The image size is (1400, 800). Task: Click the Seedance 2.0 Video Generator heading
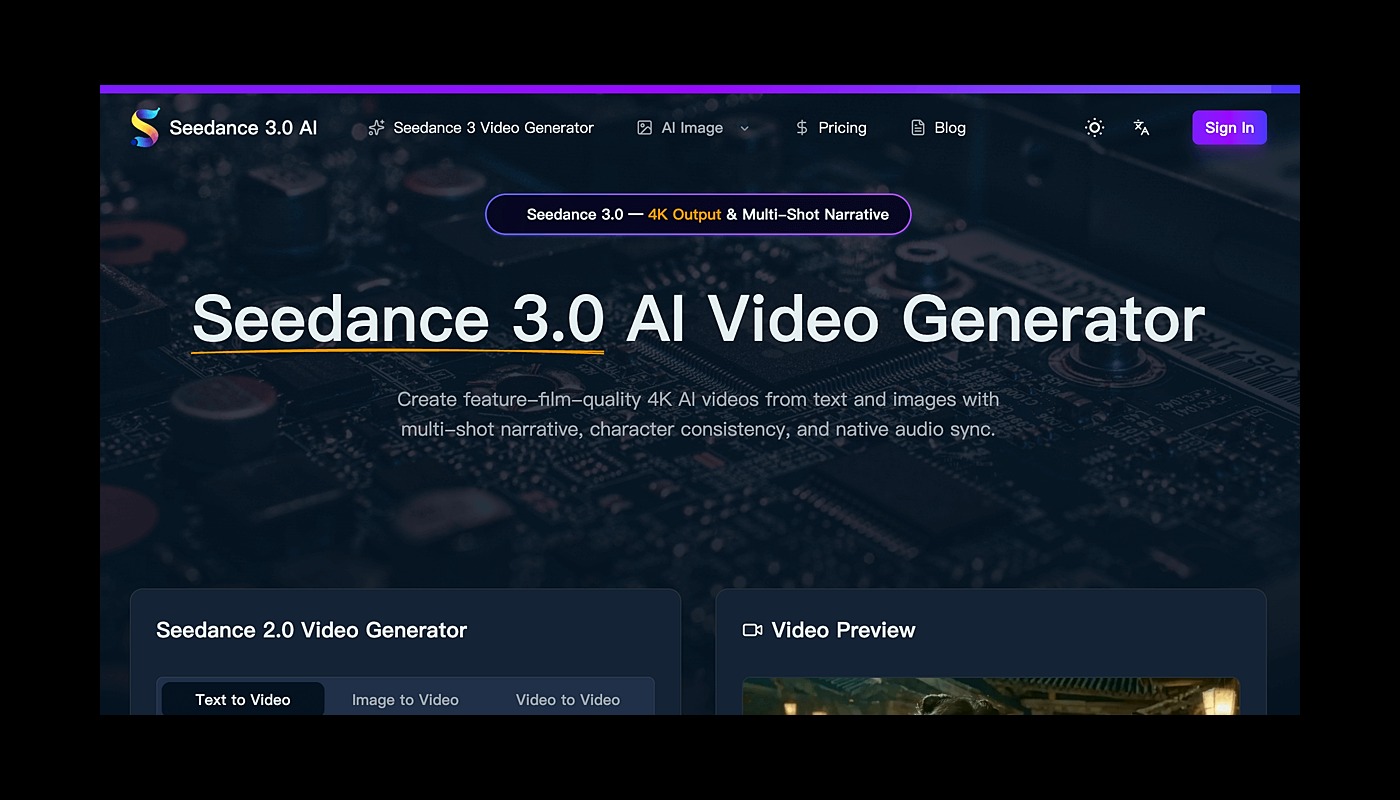[312, 630]
